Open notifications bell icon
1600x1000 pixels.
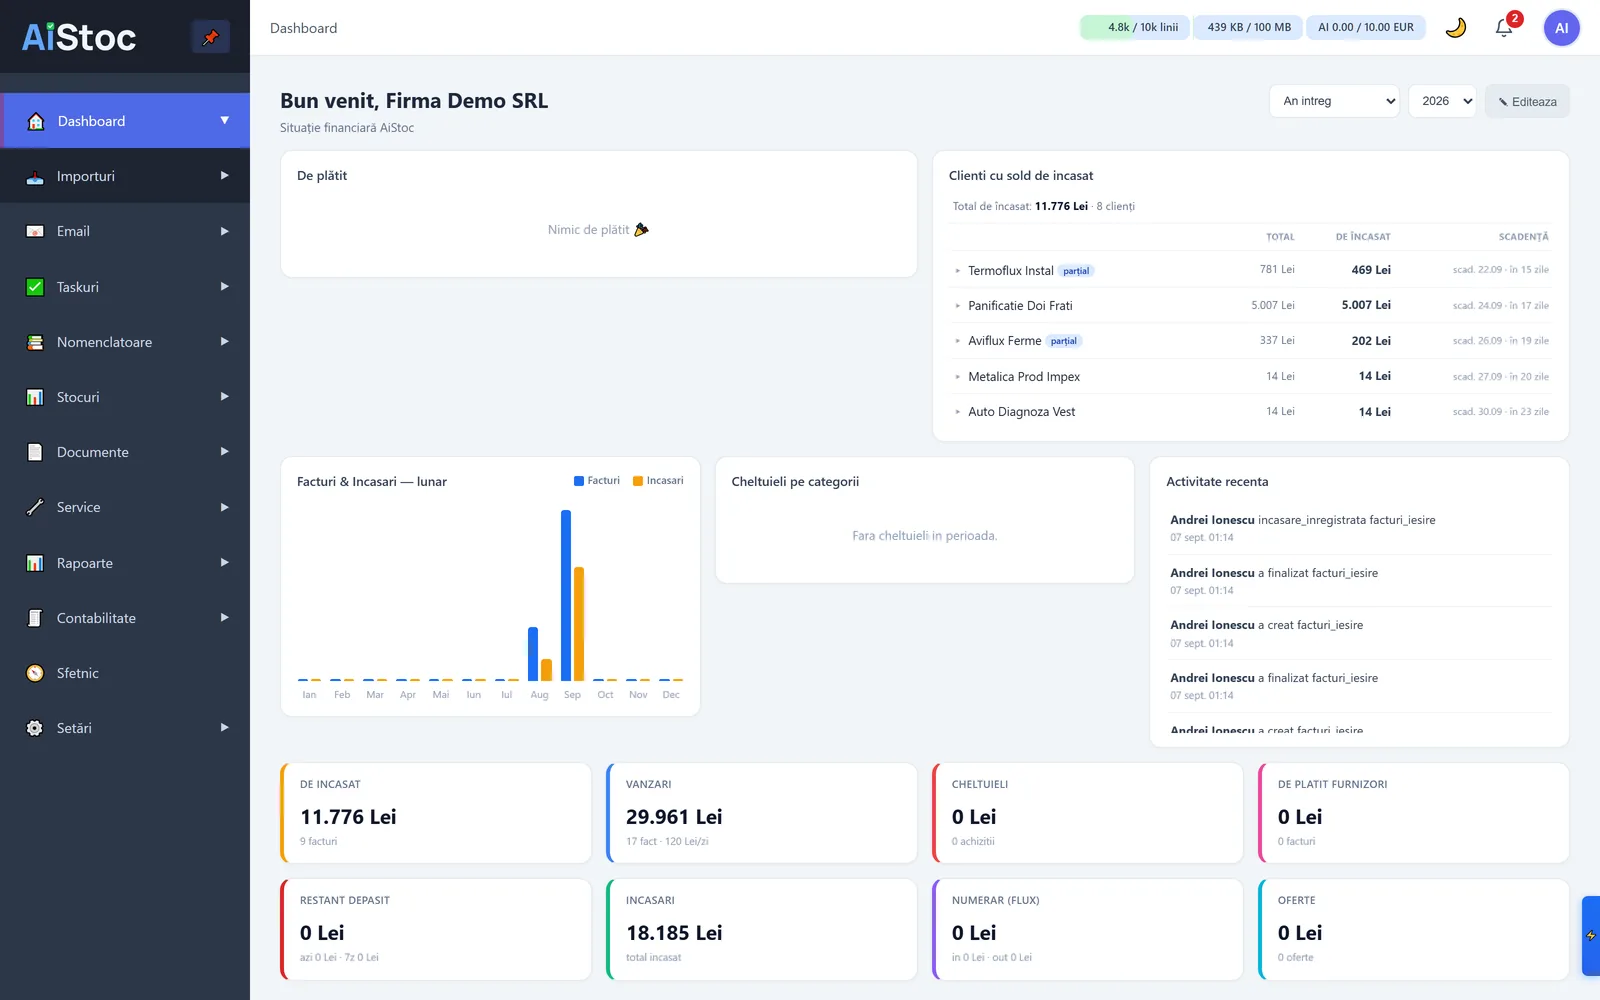point(1504,28)
